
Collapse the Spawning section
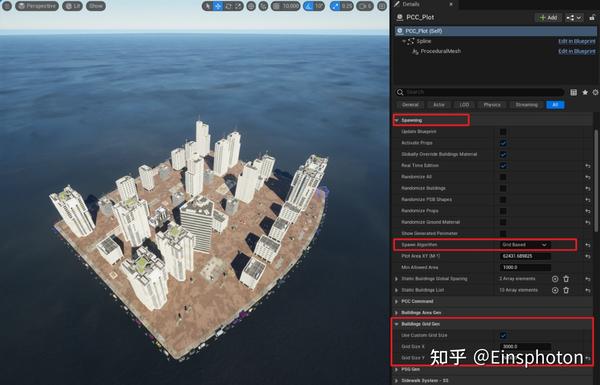tap(397, 120)
